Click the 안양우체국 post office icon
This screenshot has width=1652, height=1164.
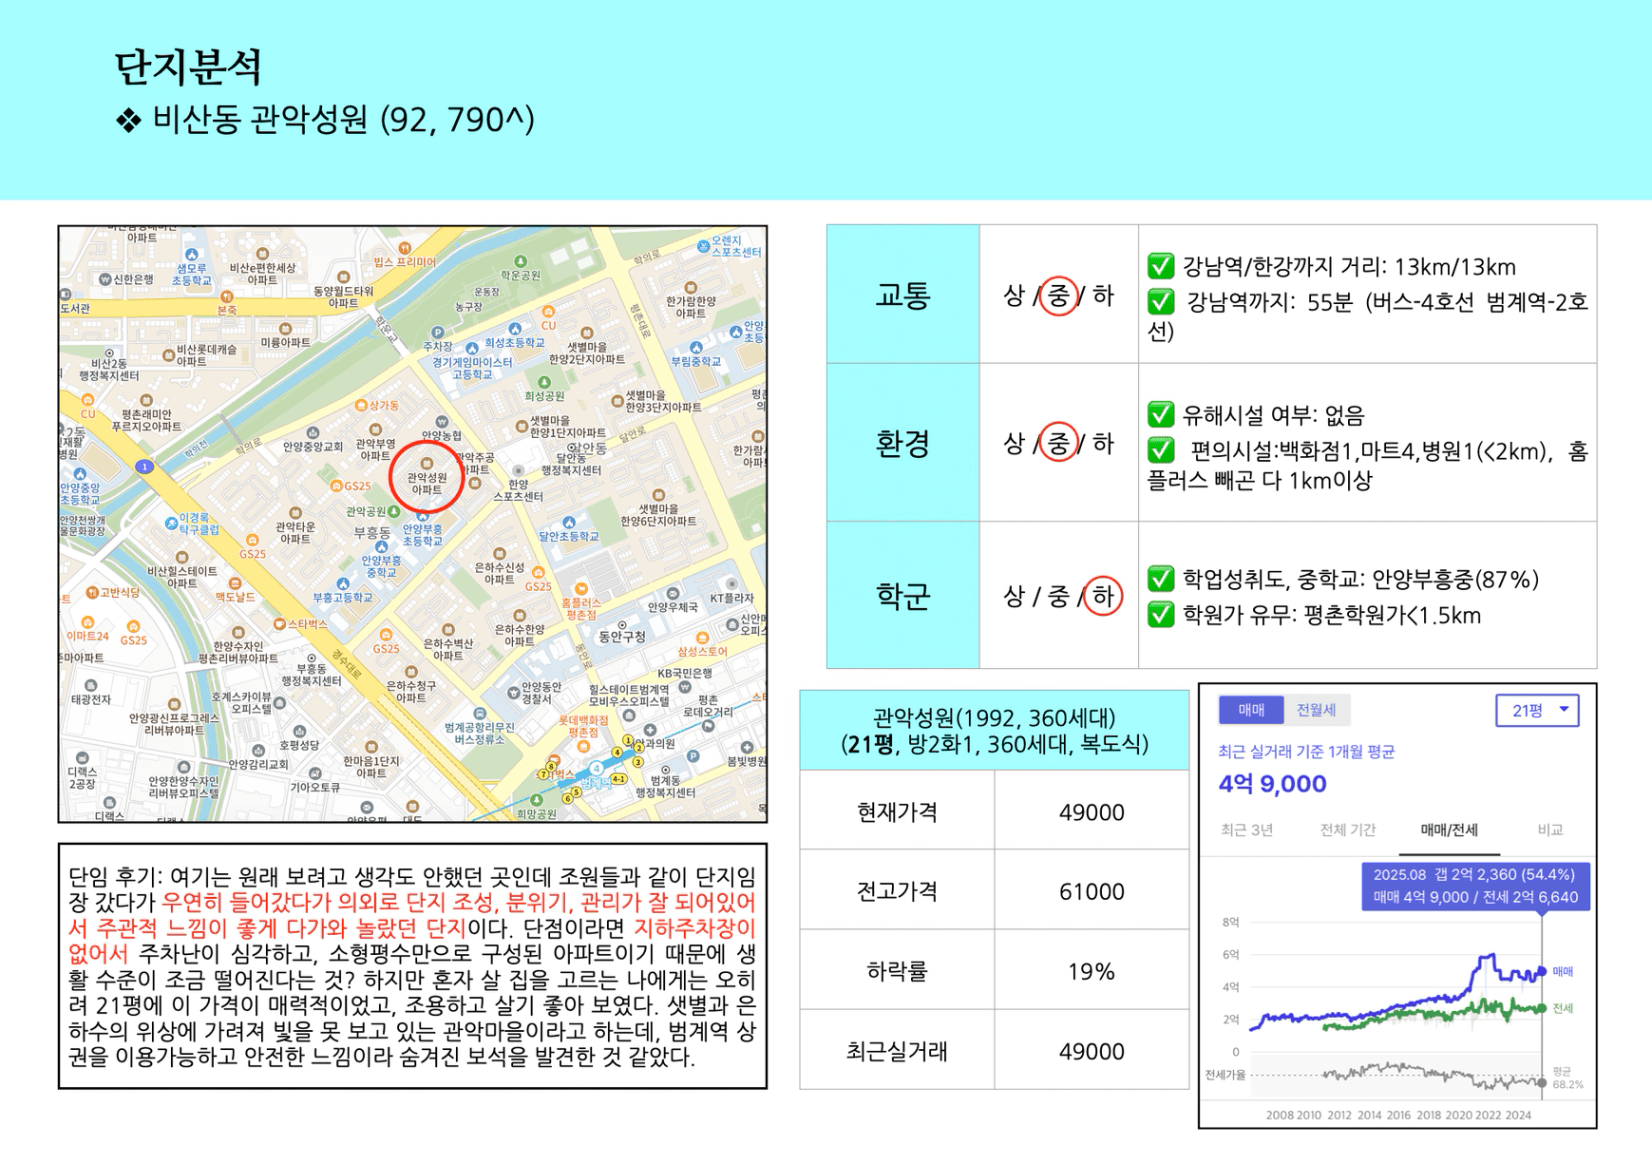672,594
